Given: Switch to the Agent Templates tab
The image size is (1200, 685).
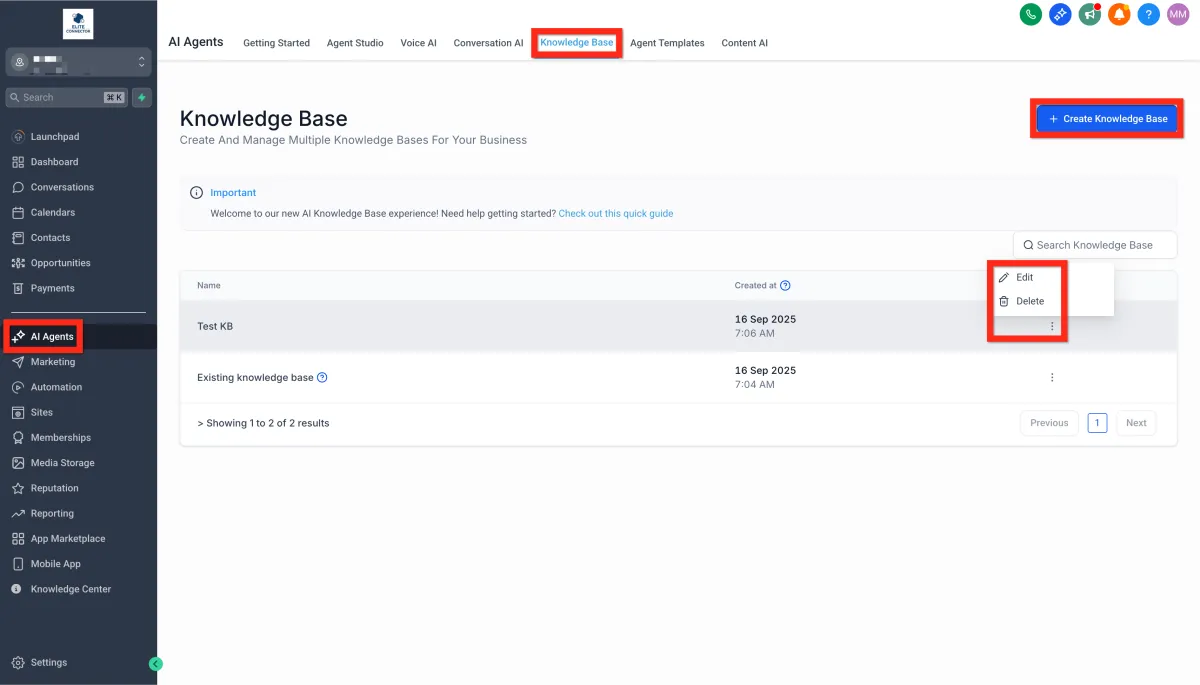Looking at the screenshot, I should coord(667,43).
